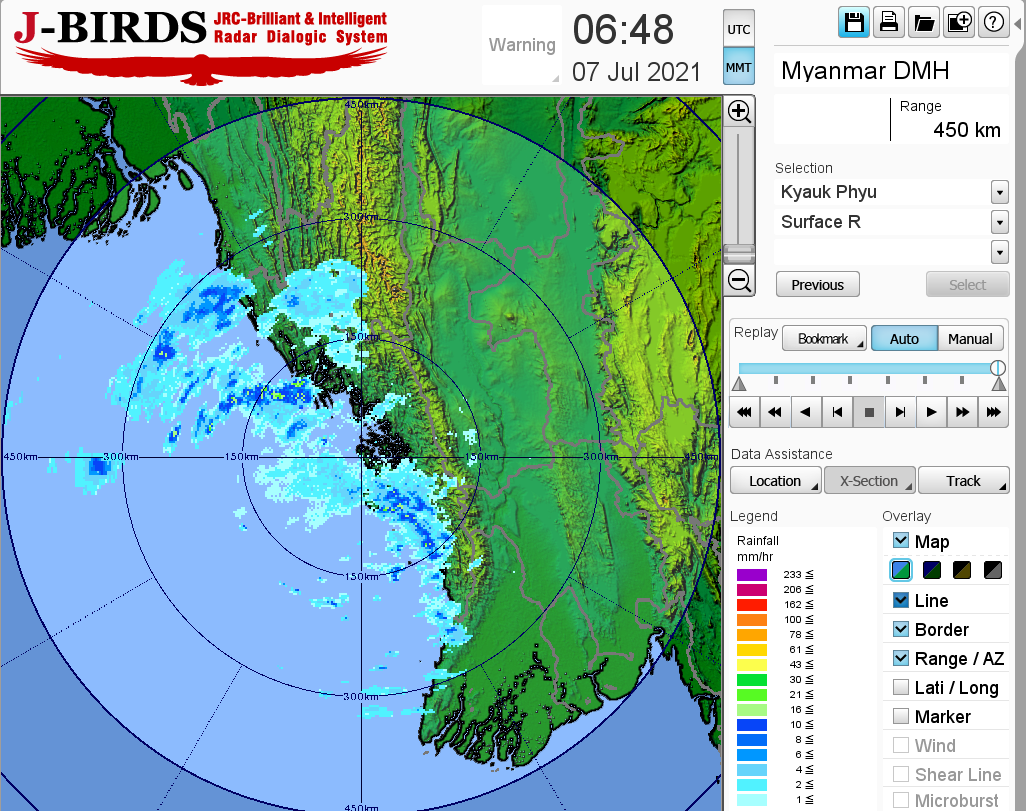This screenshot has height=811, width=1030.
Task: Enable the Lati / Long overlay checkbox
Action: coord(901,687)
